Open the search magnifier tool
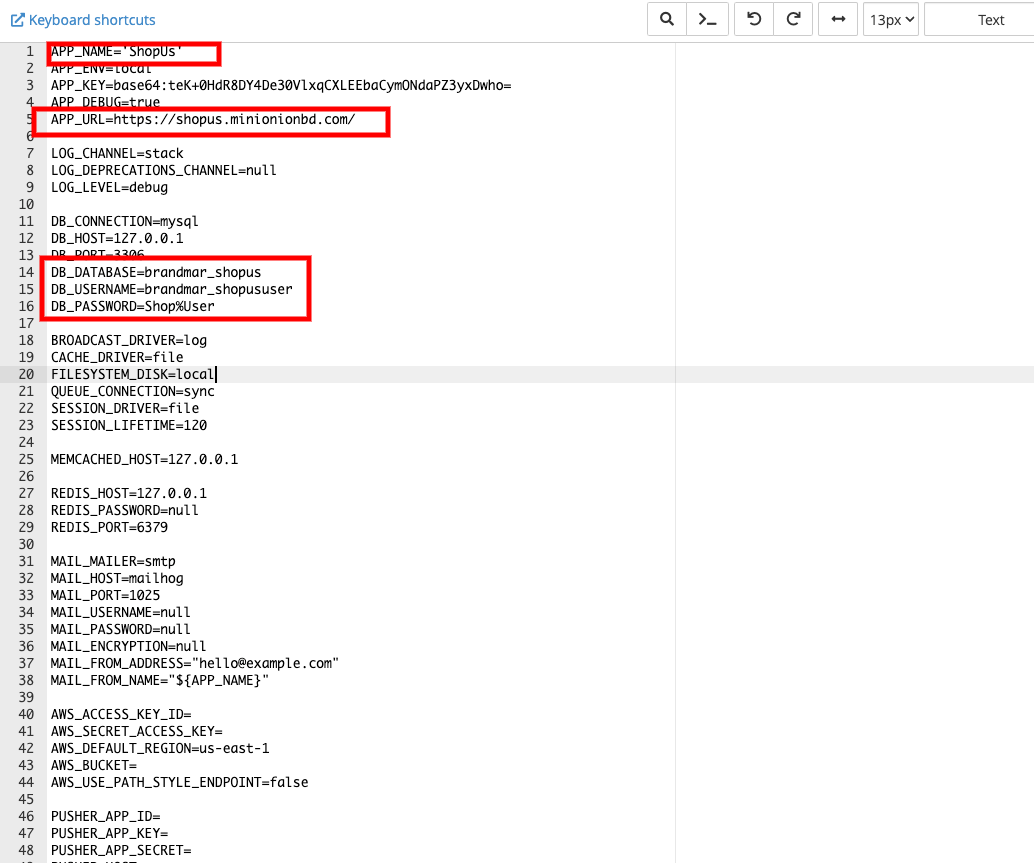 [667, 19]
